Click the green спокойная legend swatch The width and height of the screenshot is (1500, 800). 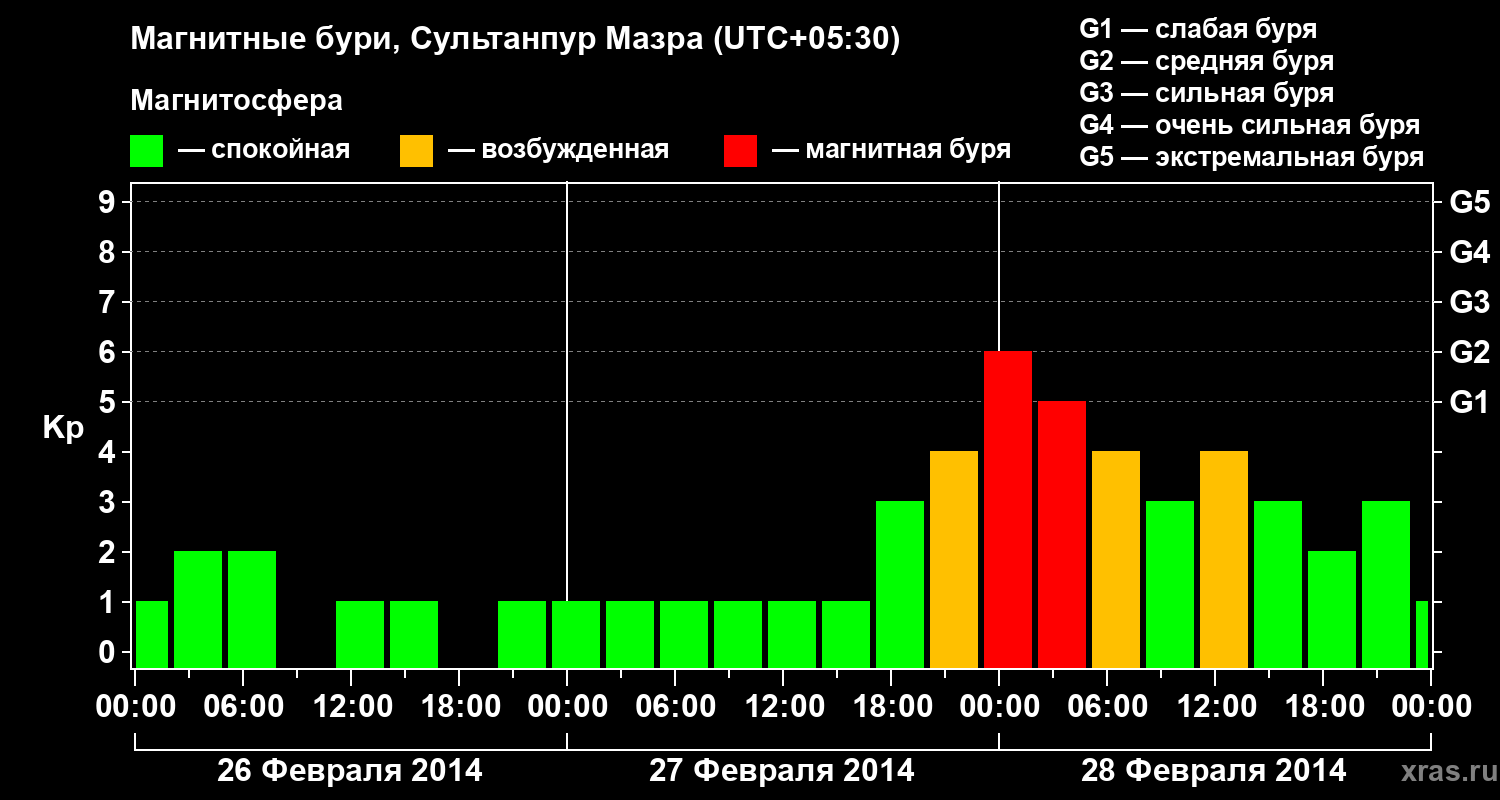tap(146, 151)
